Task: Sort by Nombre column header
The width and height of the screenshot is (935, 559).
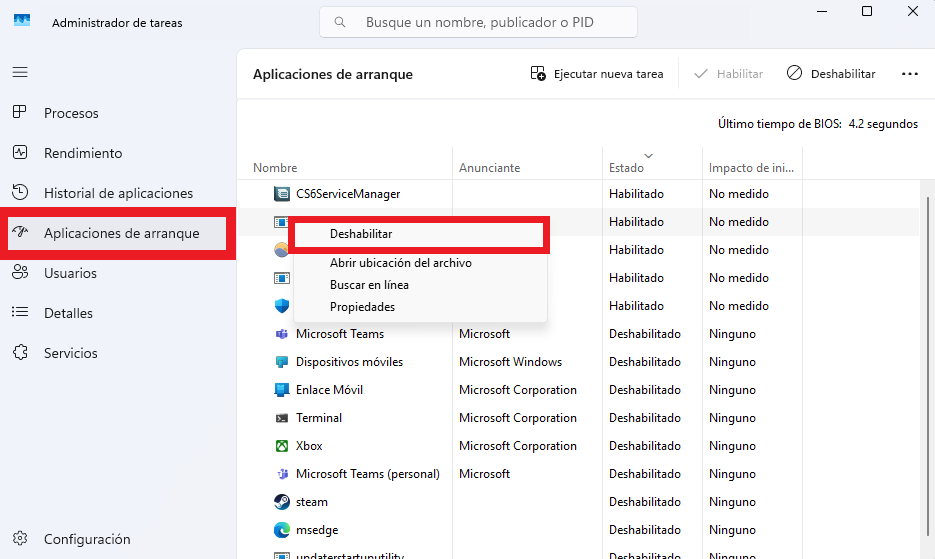Action: 275,168
